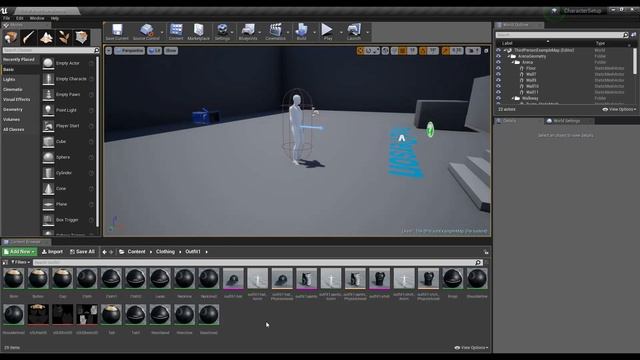
Task: Click the Empty Actor placement icon
Action: [x=48, y=63]
